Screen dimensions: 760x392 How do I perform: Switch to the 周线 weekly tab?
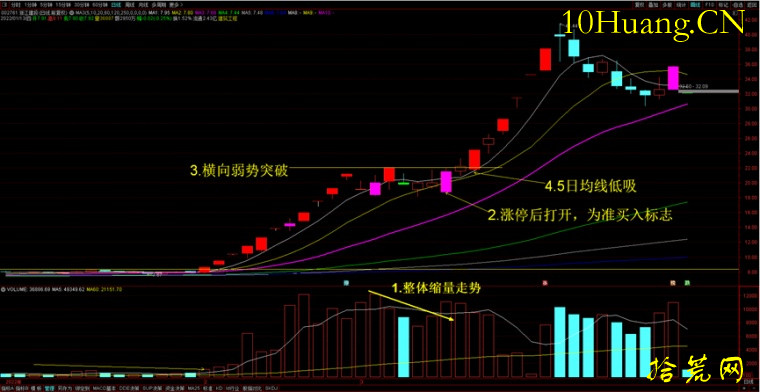131,4
